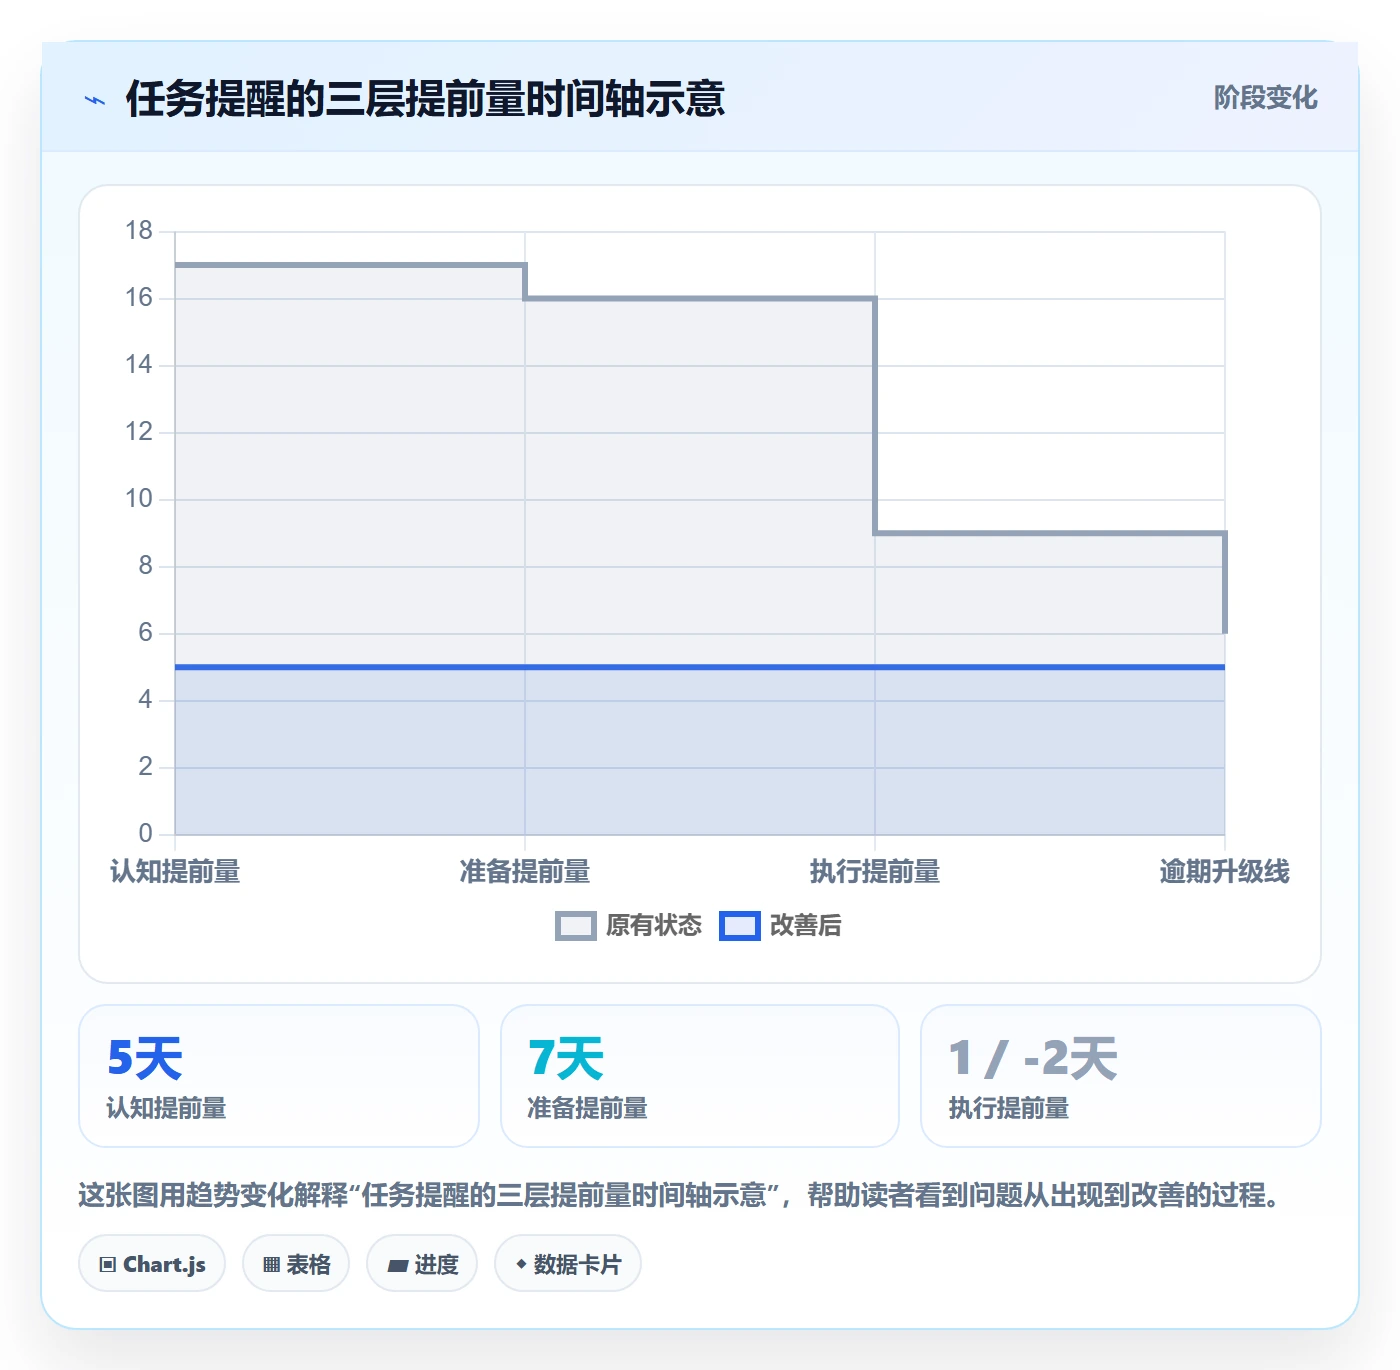
Task: Click the y-axis value 0
Action: coord(146,833)
